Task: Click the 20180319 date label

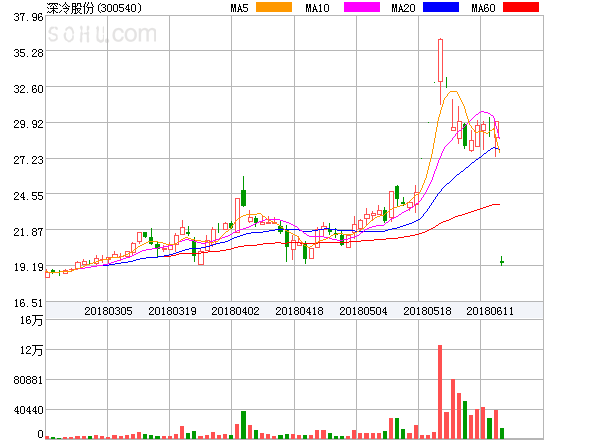Action: click(172, 311)
